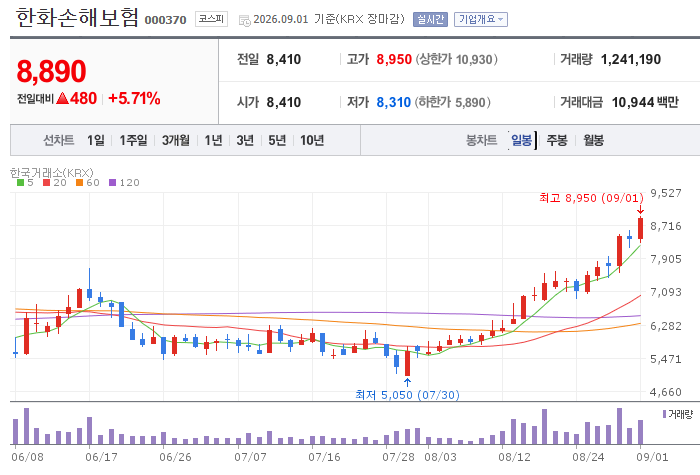Screen dimensions: 700x475
Task: Click the calendar icon beside the date
Action: click(x=245, y=21)
